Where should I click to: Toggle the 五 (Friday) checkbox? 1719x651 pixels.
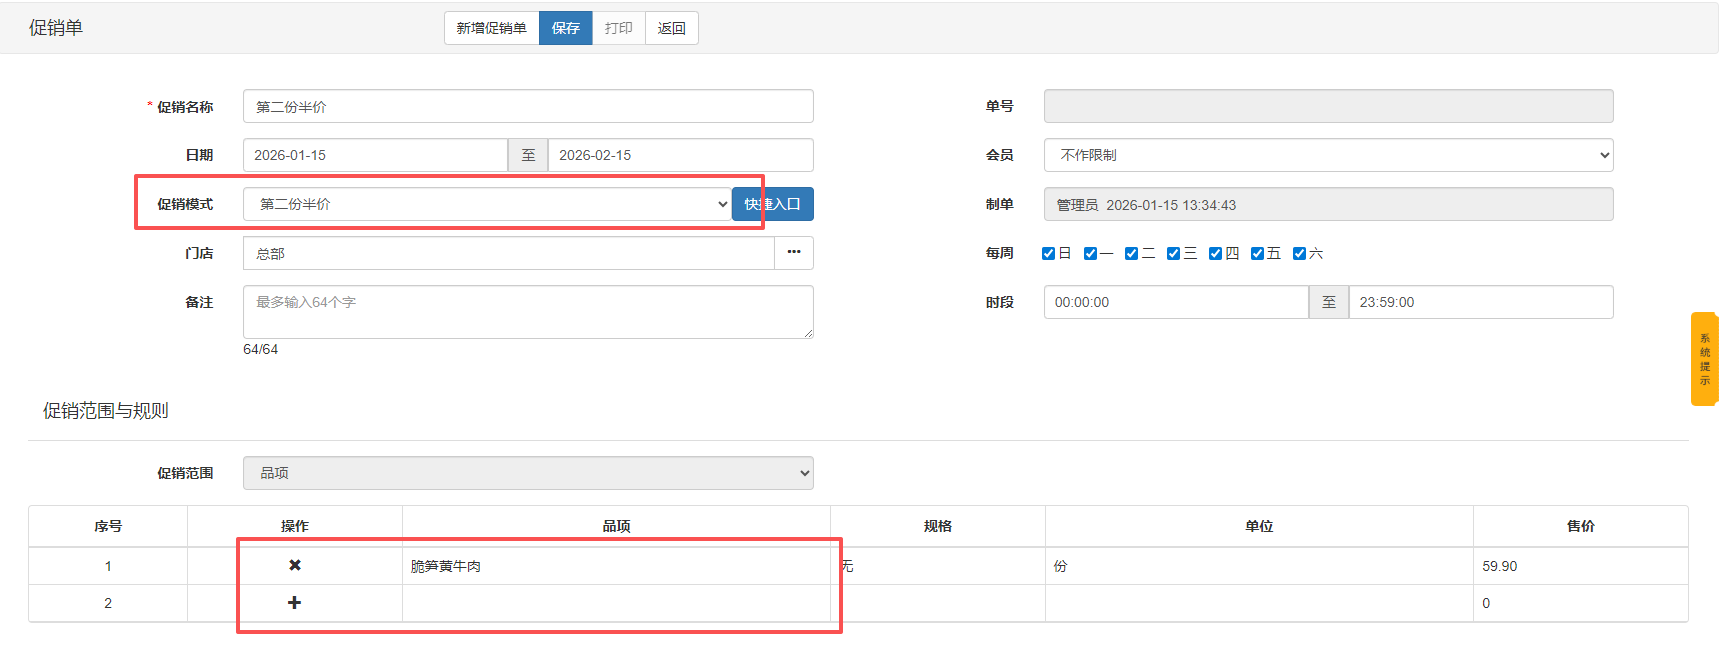pos(1257,254)
